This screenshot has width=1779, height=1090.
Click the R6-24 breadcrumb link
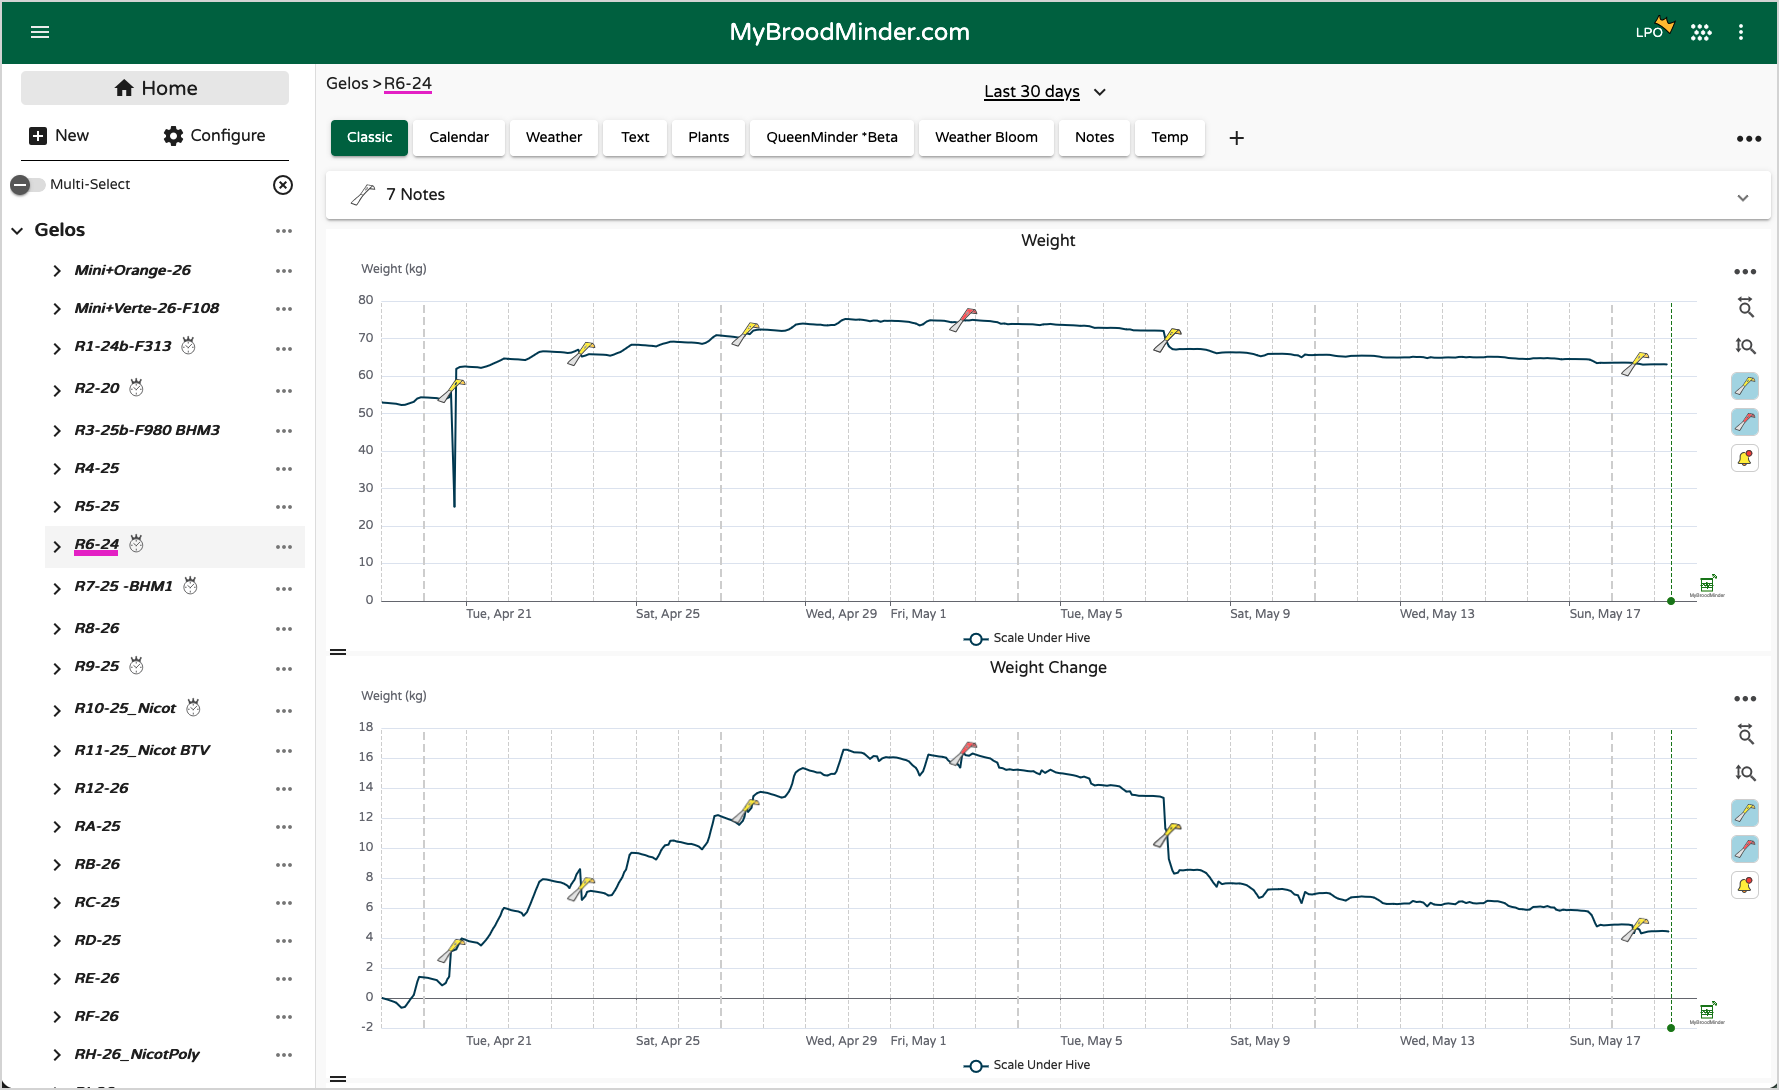point(408,84)
